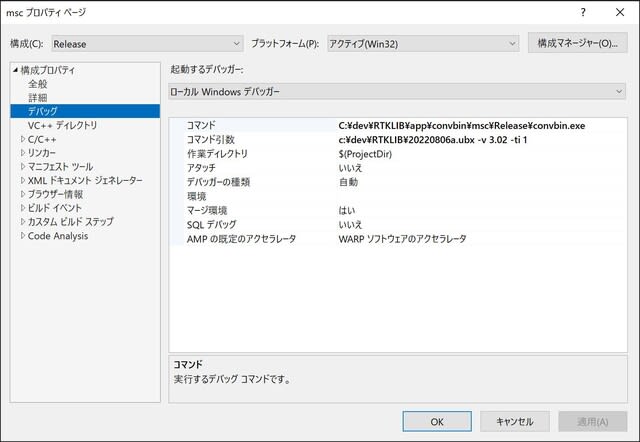640x442 pixels.
Task: Select the カスタム ビルド ステップ label
Action: [x=71, y=222]
